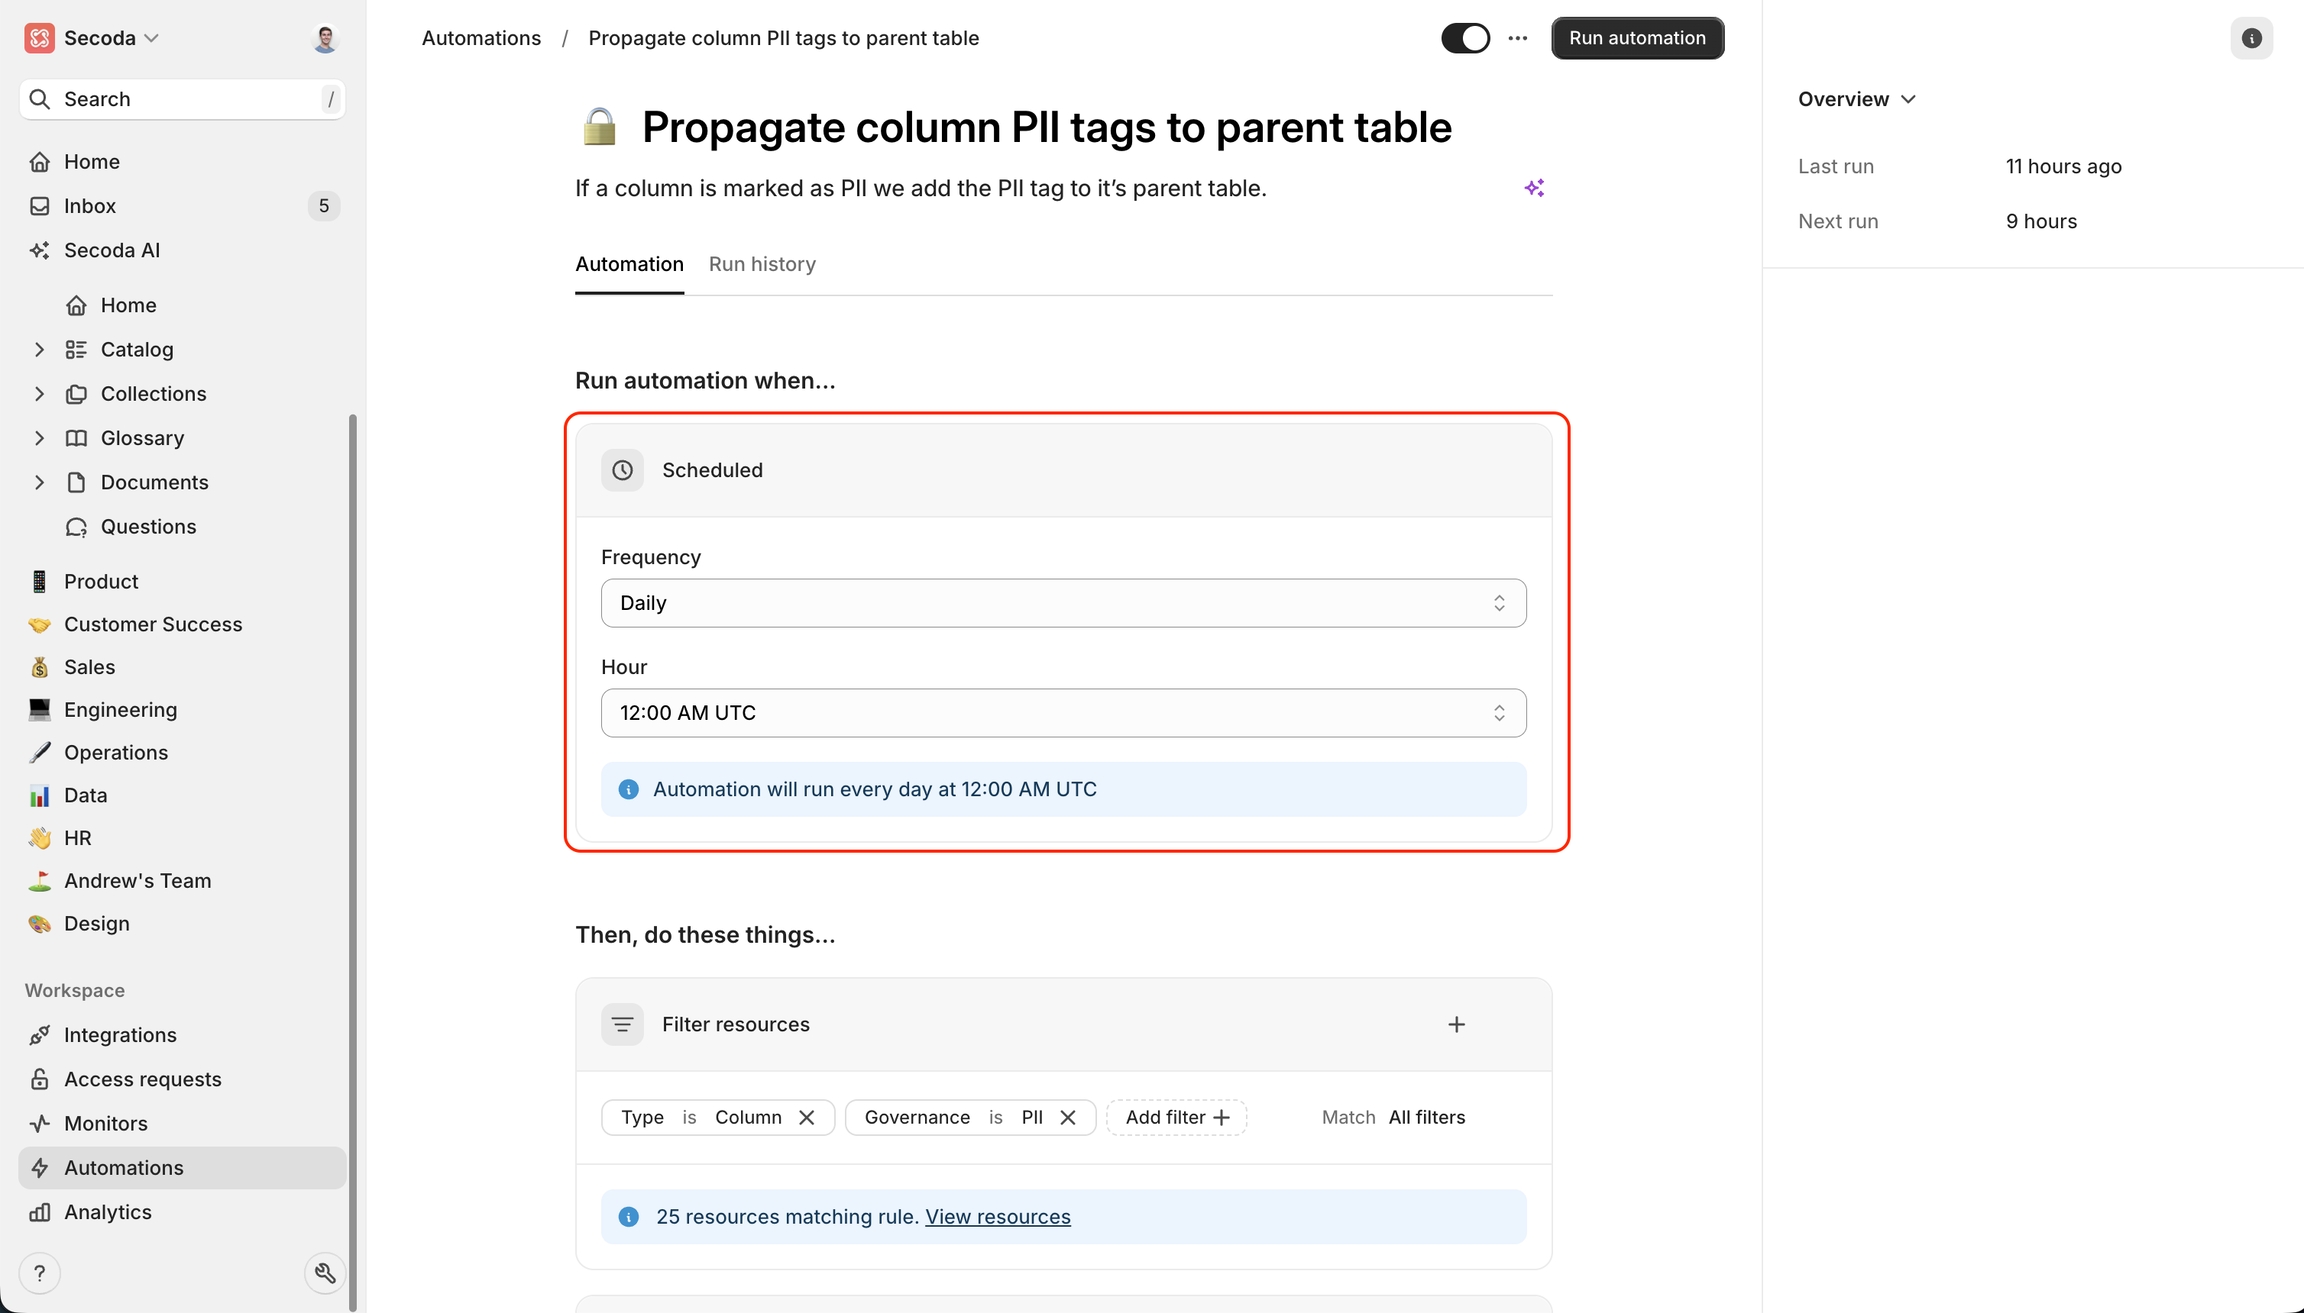Click the info icon in the right panel
Image resolution: width=2304 pixels, height=1313 pixels.
(x=2251, y=38)
